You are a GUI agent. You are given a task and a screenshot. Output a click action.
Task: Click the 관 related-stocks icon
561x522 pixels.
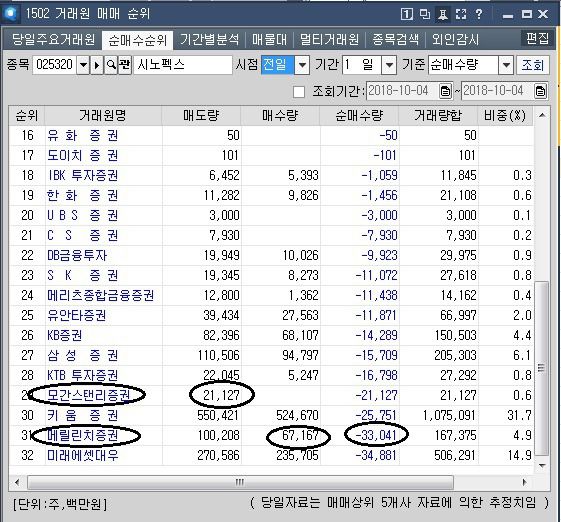[x=125, y=65]
